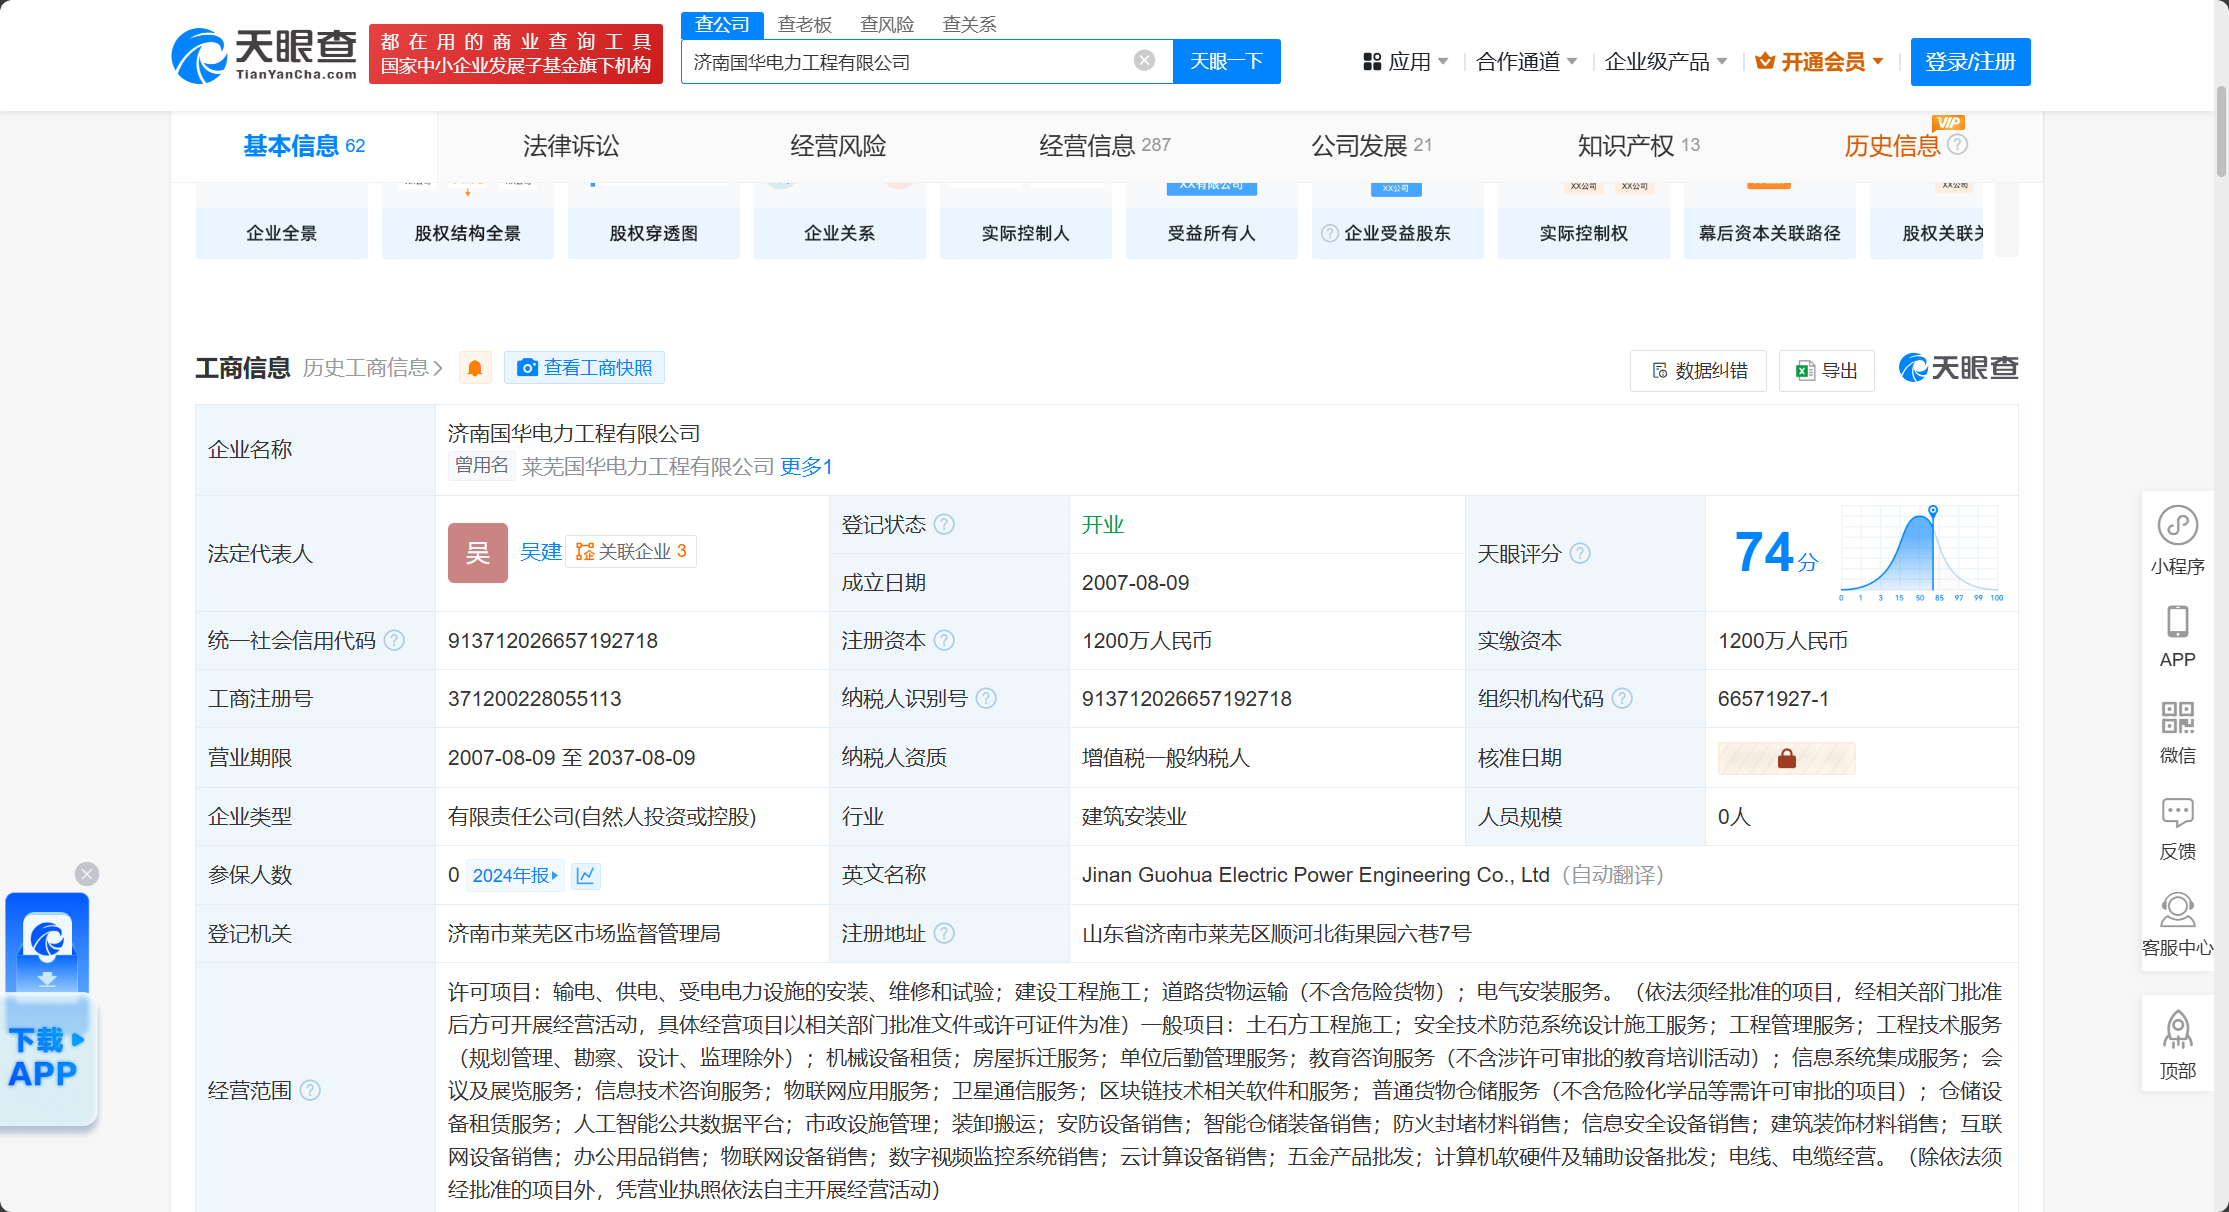Open the 小程序 mini-program sidebar icon
This screenshot has width=2229, height=1212.
[2177, 540]
